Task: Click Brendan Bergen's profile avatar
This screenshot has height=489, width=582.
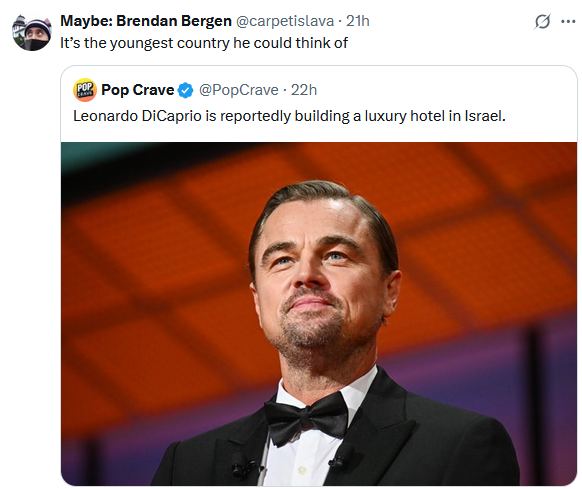Action: (32, 32)
